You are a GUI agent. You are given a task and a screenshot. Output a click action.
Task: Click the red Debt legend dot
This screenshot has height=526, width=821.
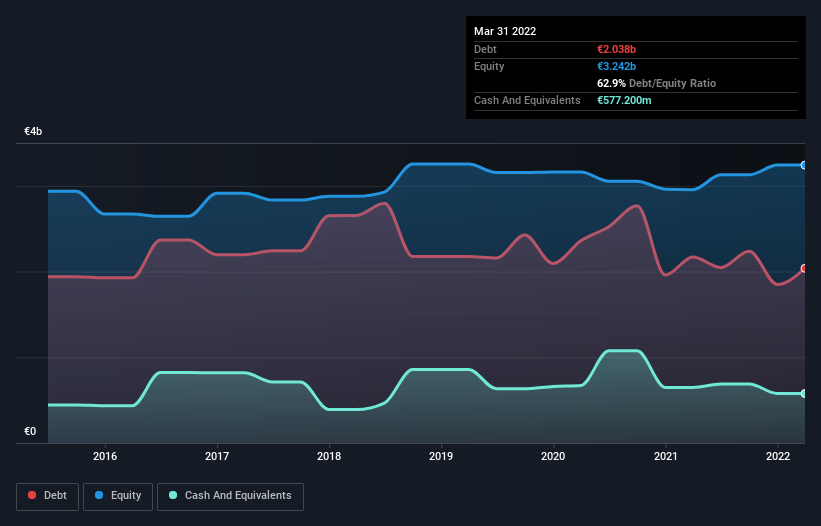pyautogui.click(x=32, y=495)
